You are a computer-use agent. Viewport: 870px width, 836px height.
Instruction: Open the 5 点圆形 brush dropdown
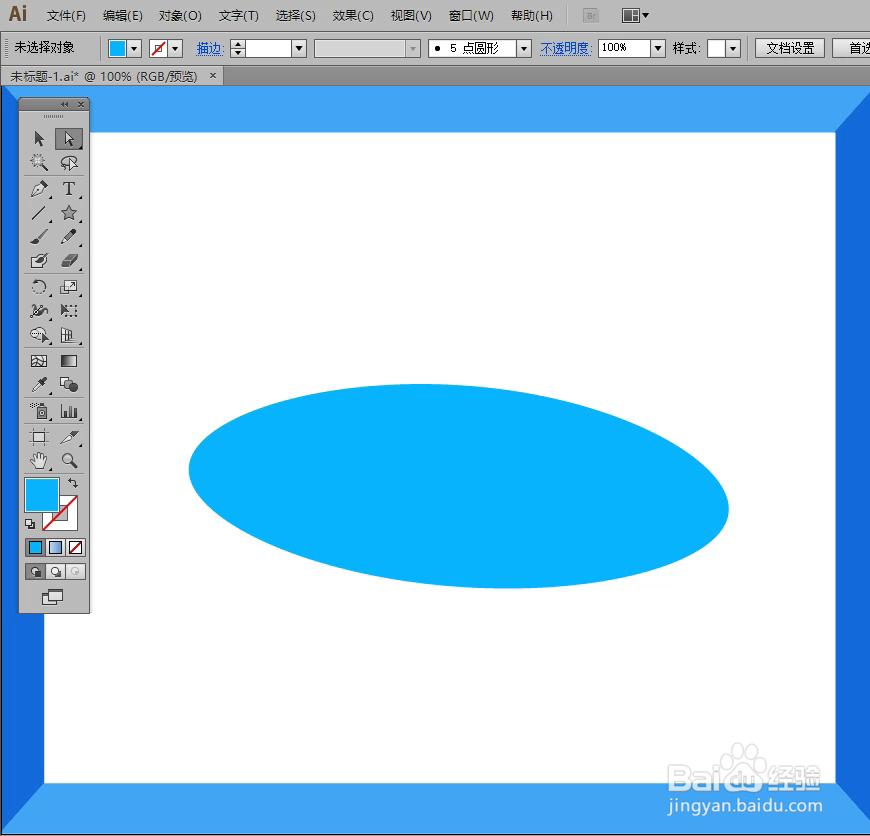point(524,49)
